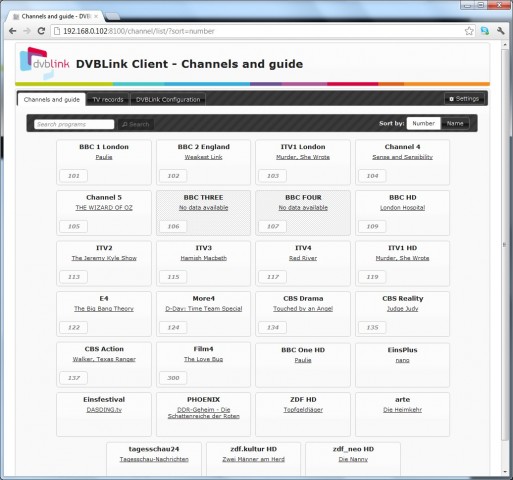Click channel number 109 box

(372, 226)
